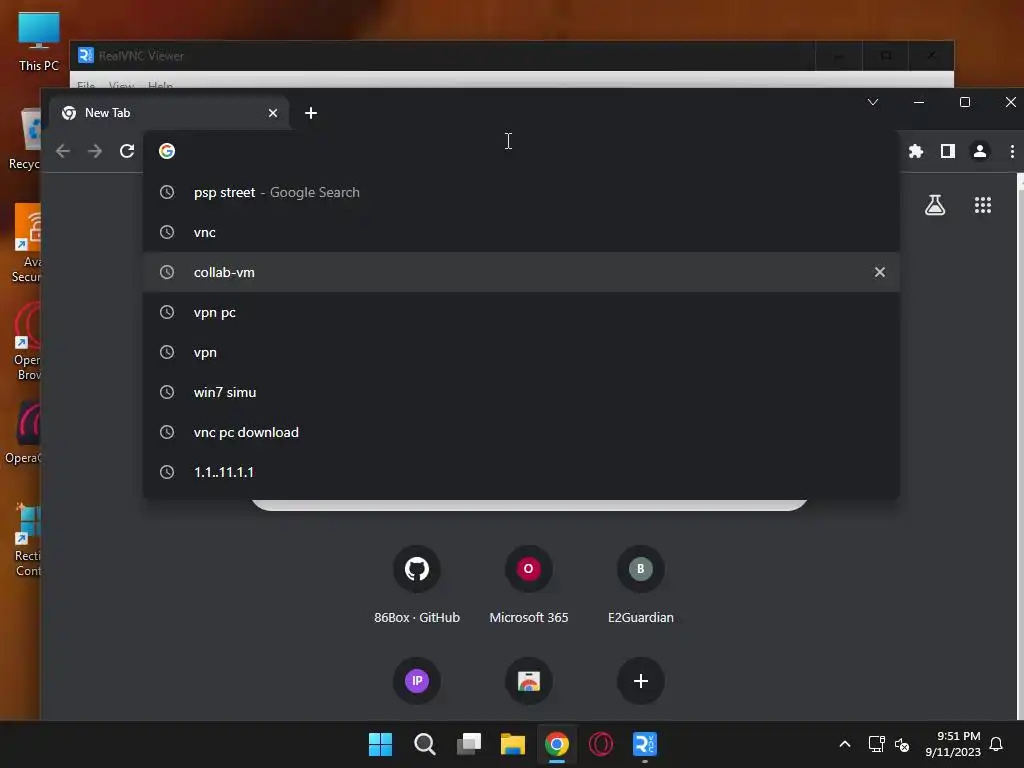Click the Google icon in address bar

pyautogui.click(x=167, y=151)
